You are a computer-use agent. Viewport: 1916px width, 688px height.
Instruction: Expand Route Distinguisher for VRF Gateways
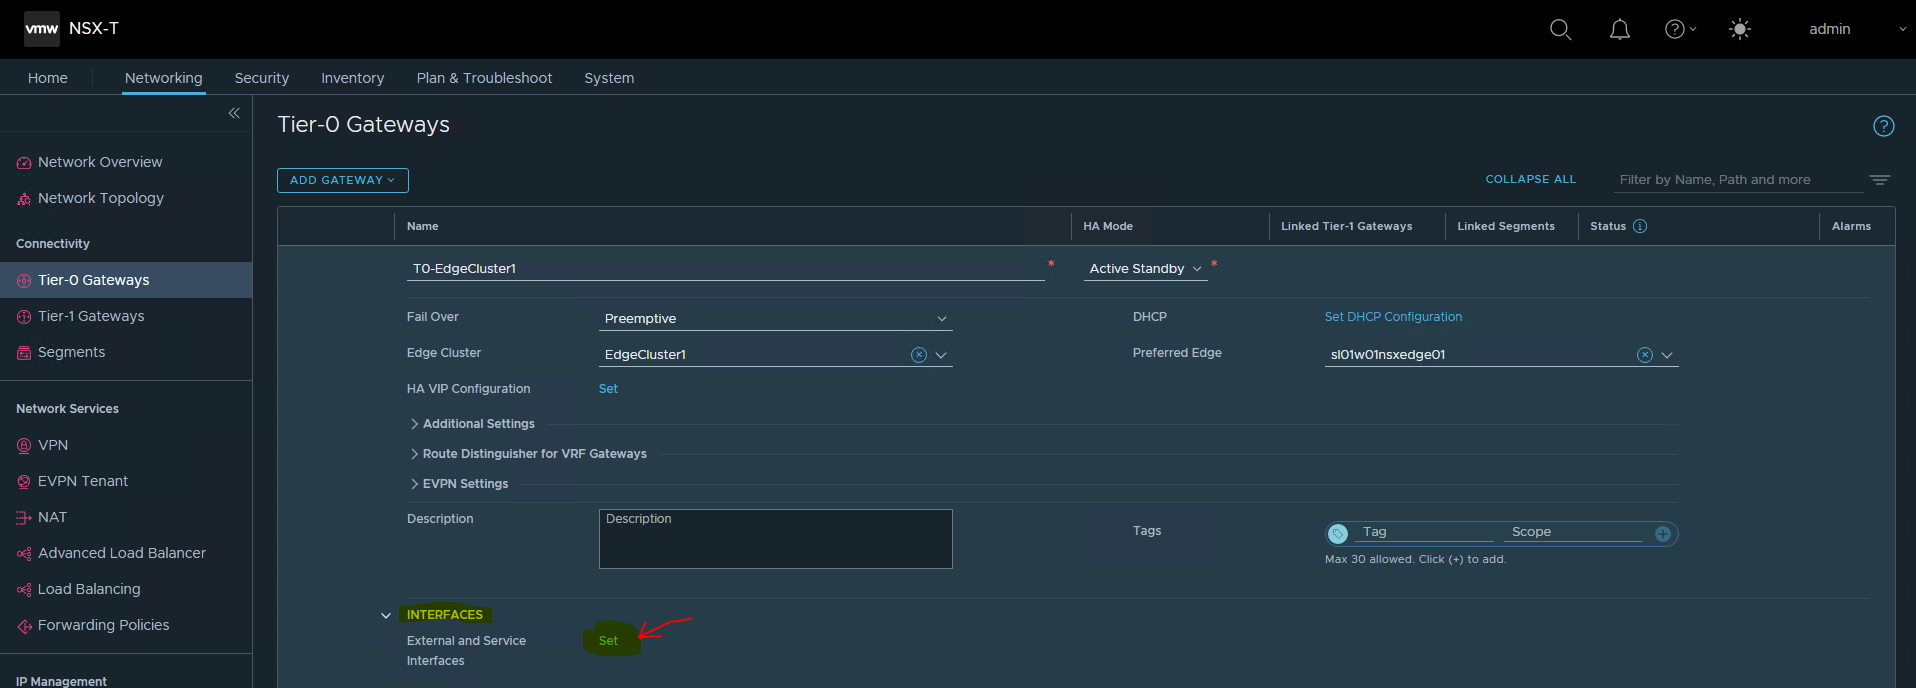point(528,454)
